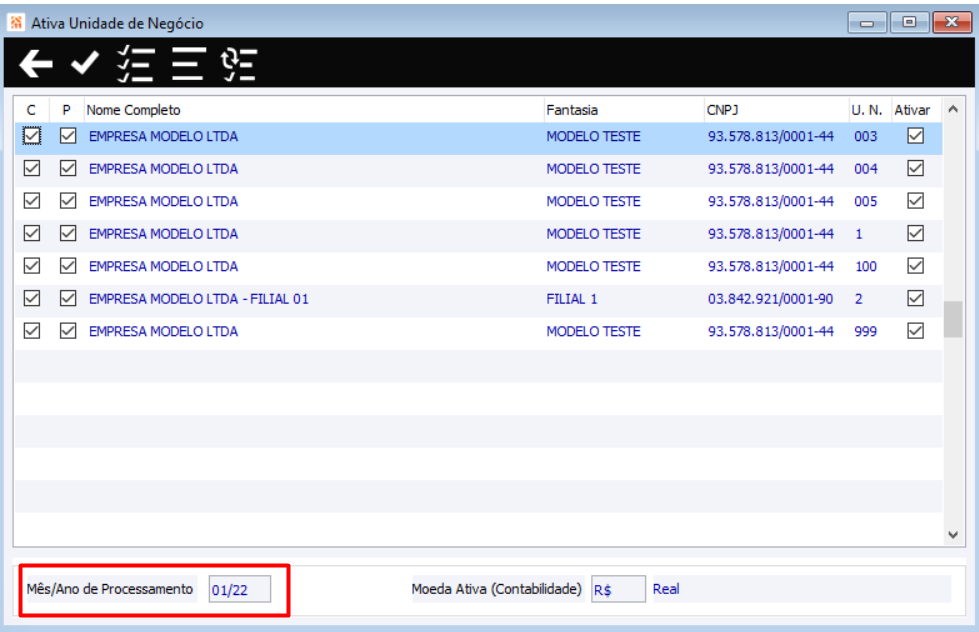Toggle P checkbox for unit 1
This screenshot has height=632, width=979.
tap(68, 234)
